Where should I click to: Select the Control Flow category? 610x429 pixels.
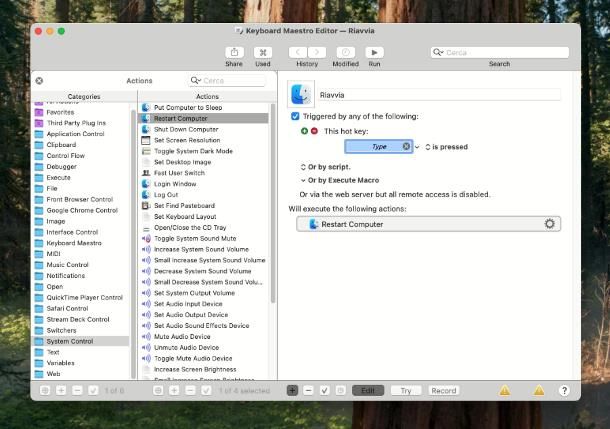(80, 156)
